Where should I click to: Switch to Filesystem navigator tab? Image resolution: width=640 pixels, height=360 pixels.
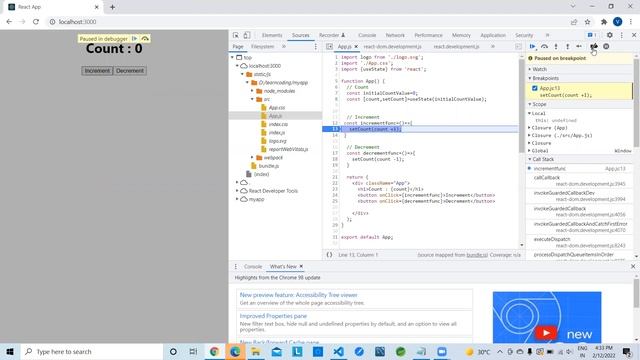pos(262,47)
